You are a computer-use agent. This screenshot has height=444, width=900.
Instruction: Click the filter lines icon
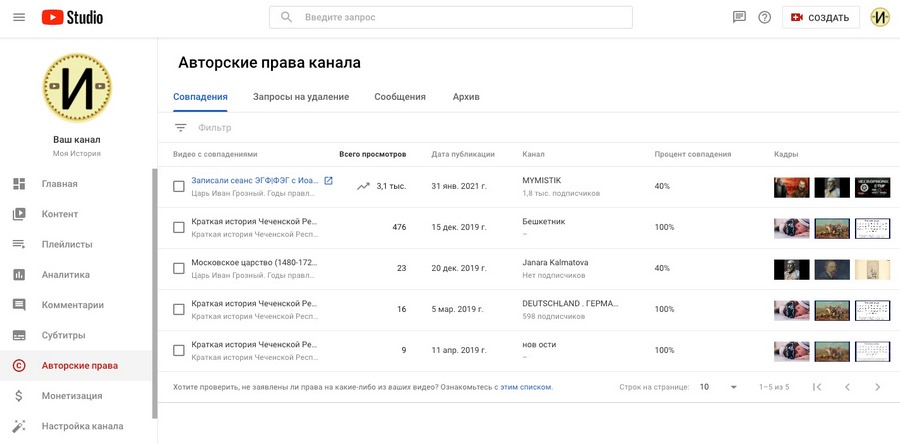tap(181, 127)
